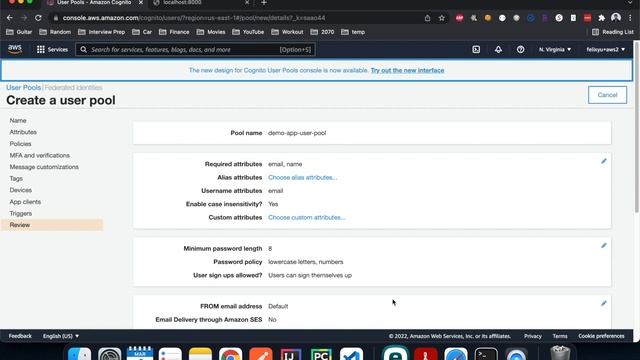Click the share icon in the address bar

point(427,18)
